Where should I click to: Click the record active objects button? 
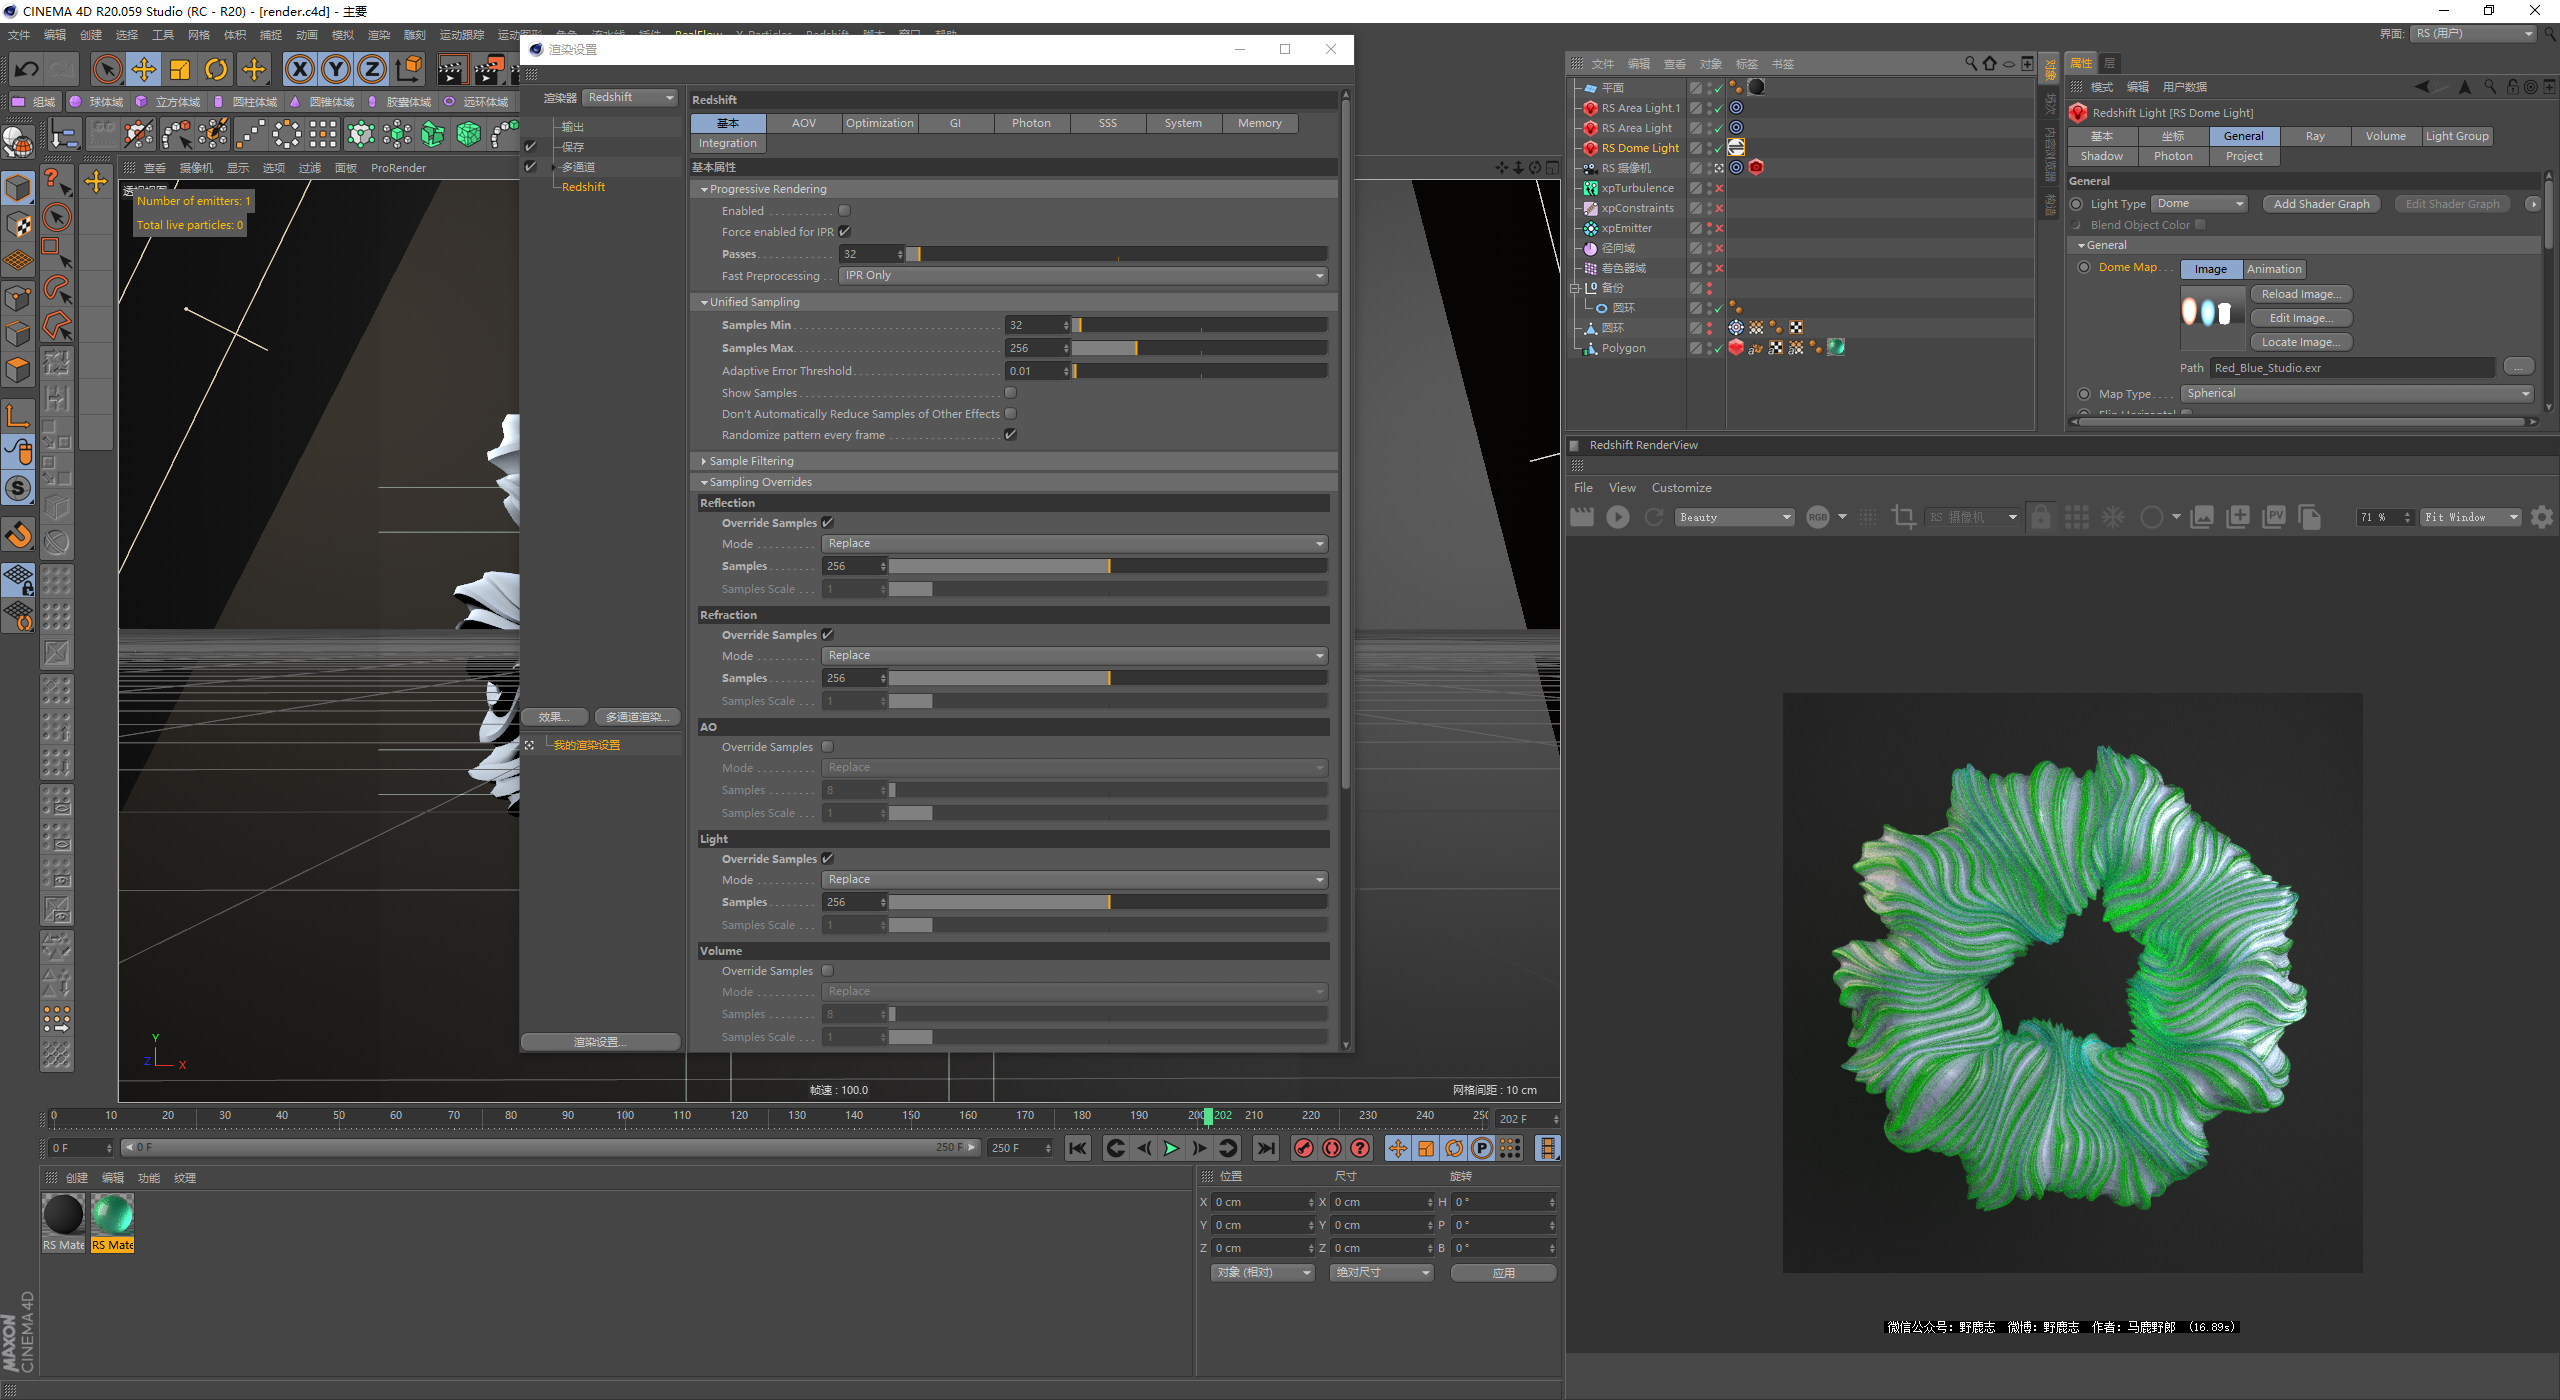[1303, 1148]
